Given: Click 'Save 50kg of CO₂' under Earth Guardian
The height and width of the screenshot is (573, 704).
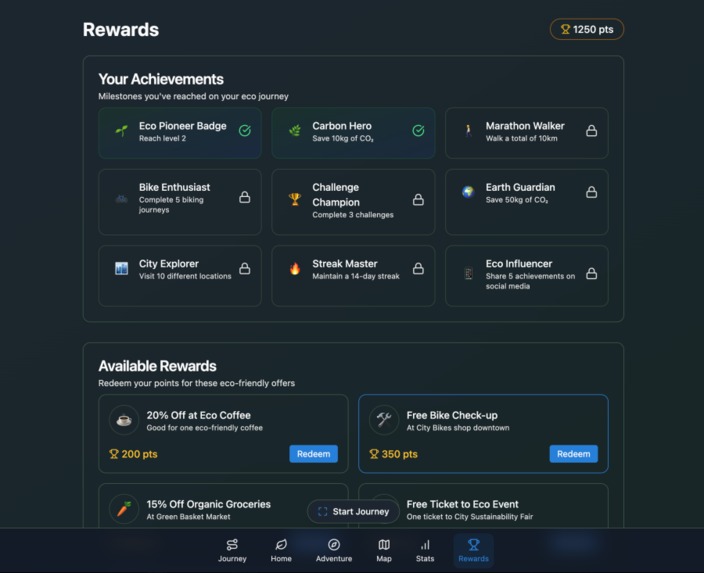Looking at the screenshot, I should [x=516, y=200].
